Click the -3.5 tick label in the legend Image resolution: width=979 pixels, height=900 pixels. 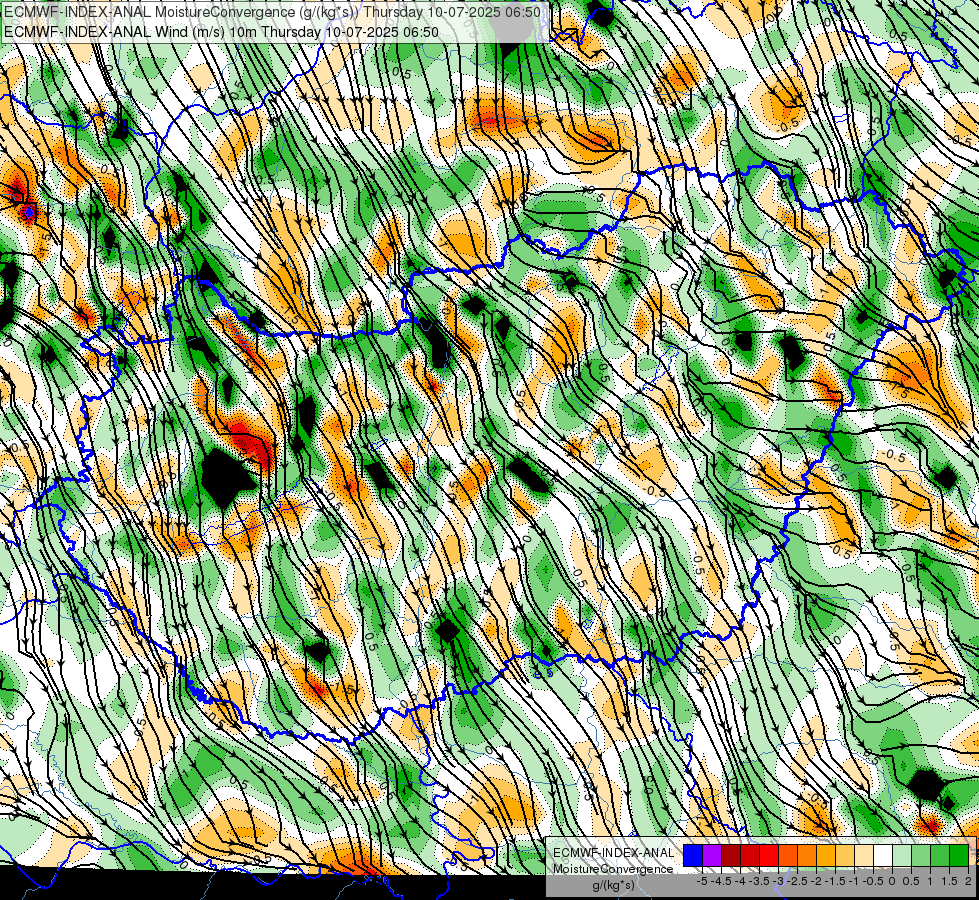click(x=761, y=881)
